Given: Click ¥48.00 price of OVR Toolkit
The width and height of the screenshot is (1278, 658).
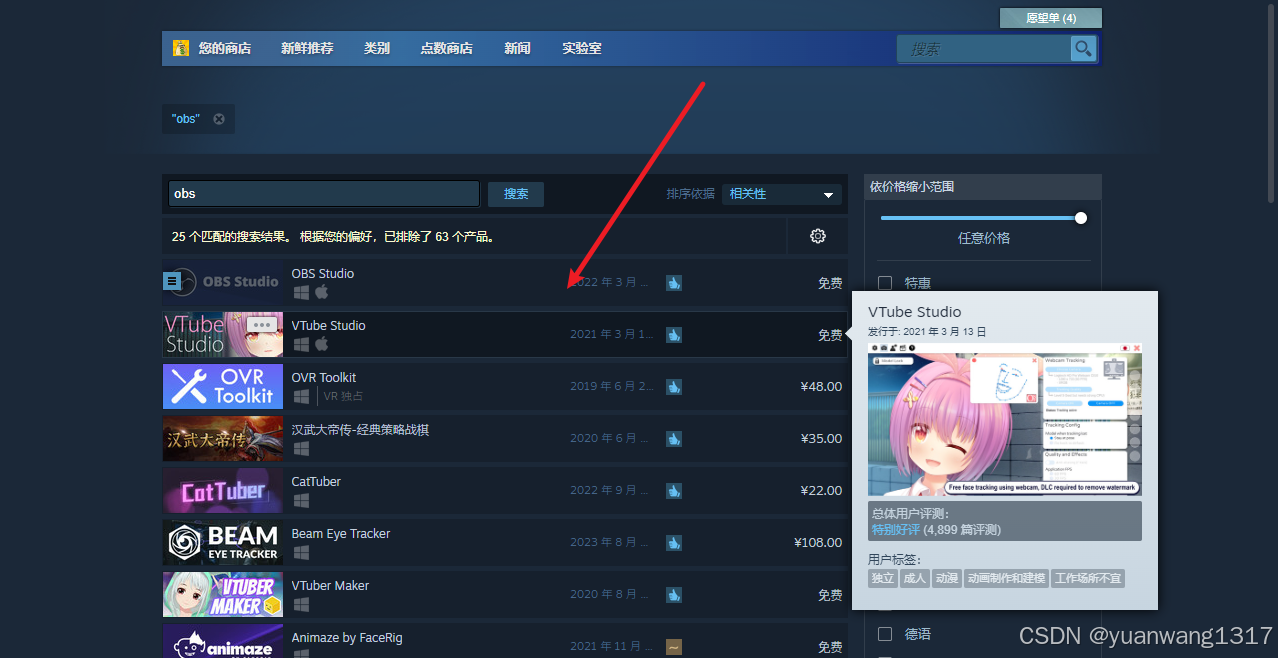Looking at the screenshot, I should [x=822, y=386].
